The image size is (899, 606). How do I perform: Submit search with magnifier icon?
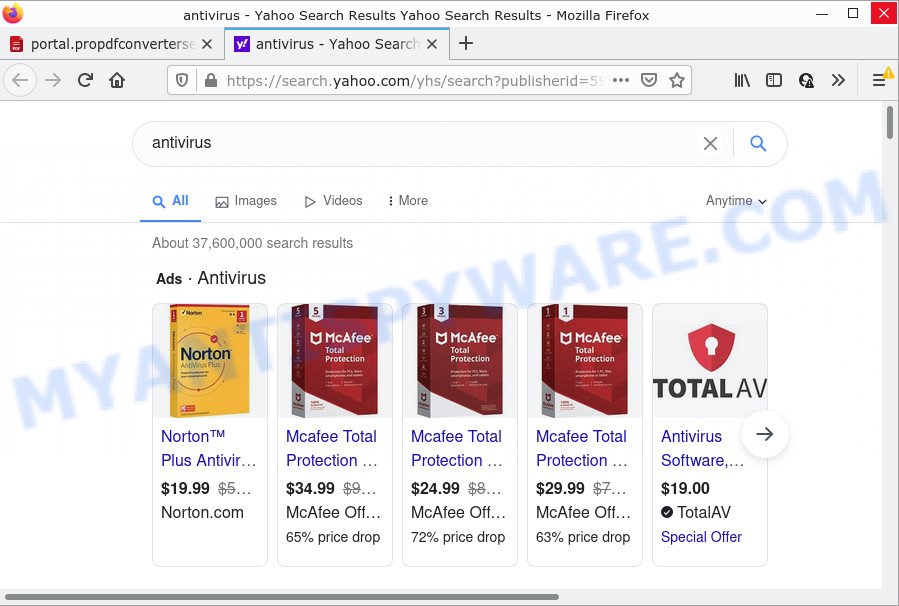pyautogui.click(x=758, y=143)
